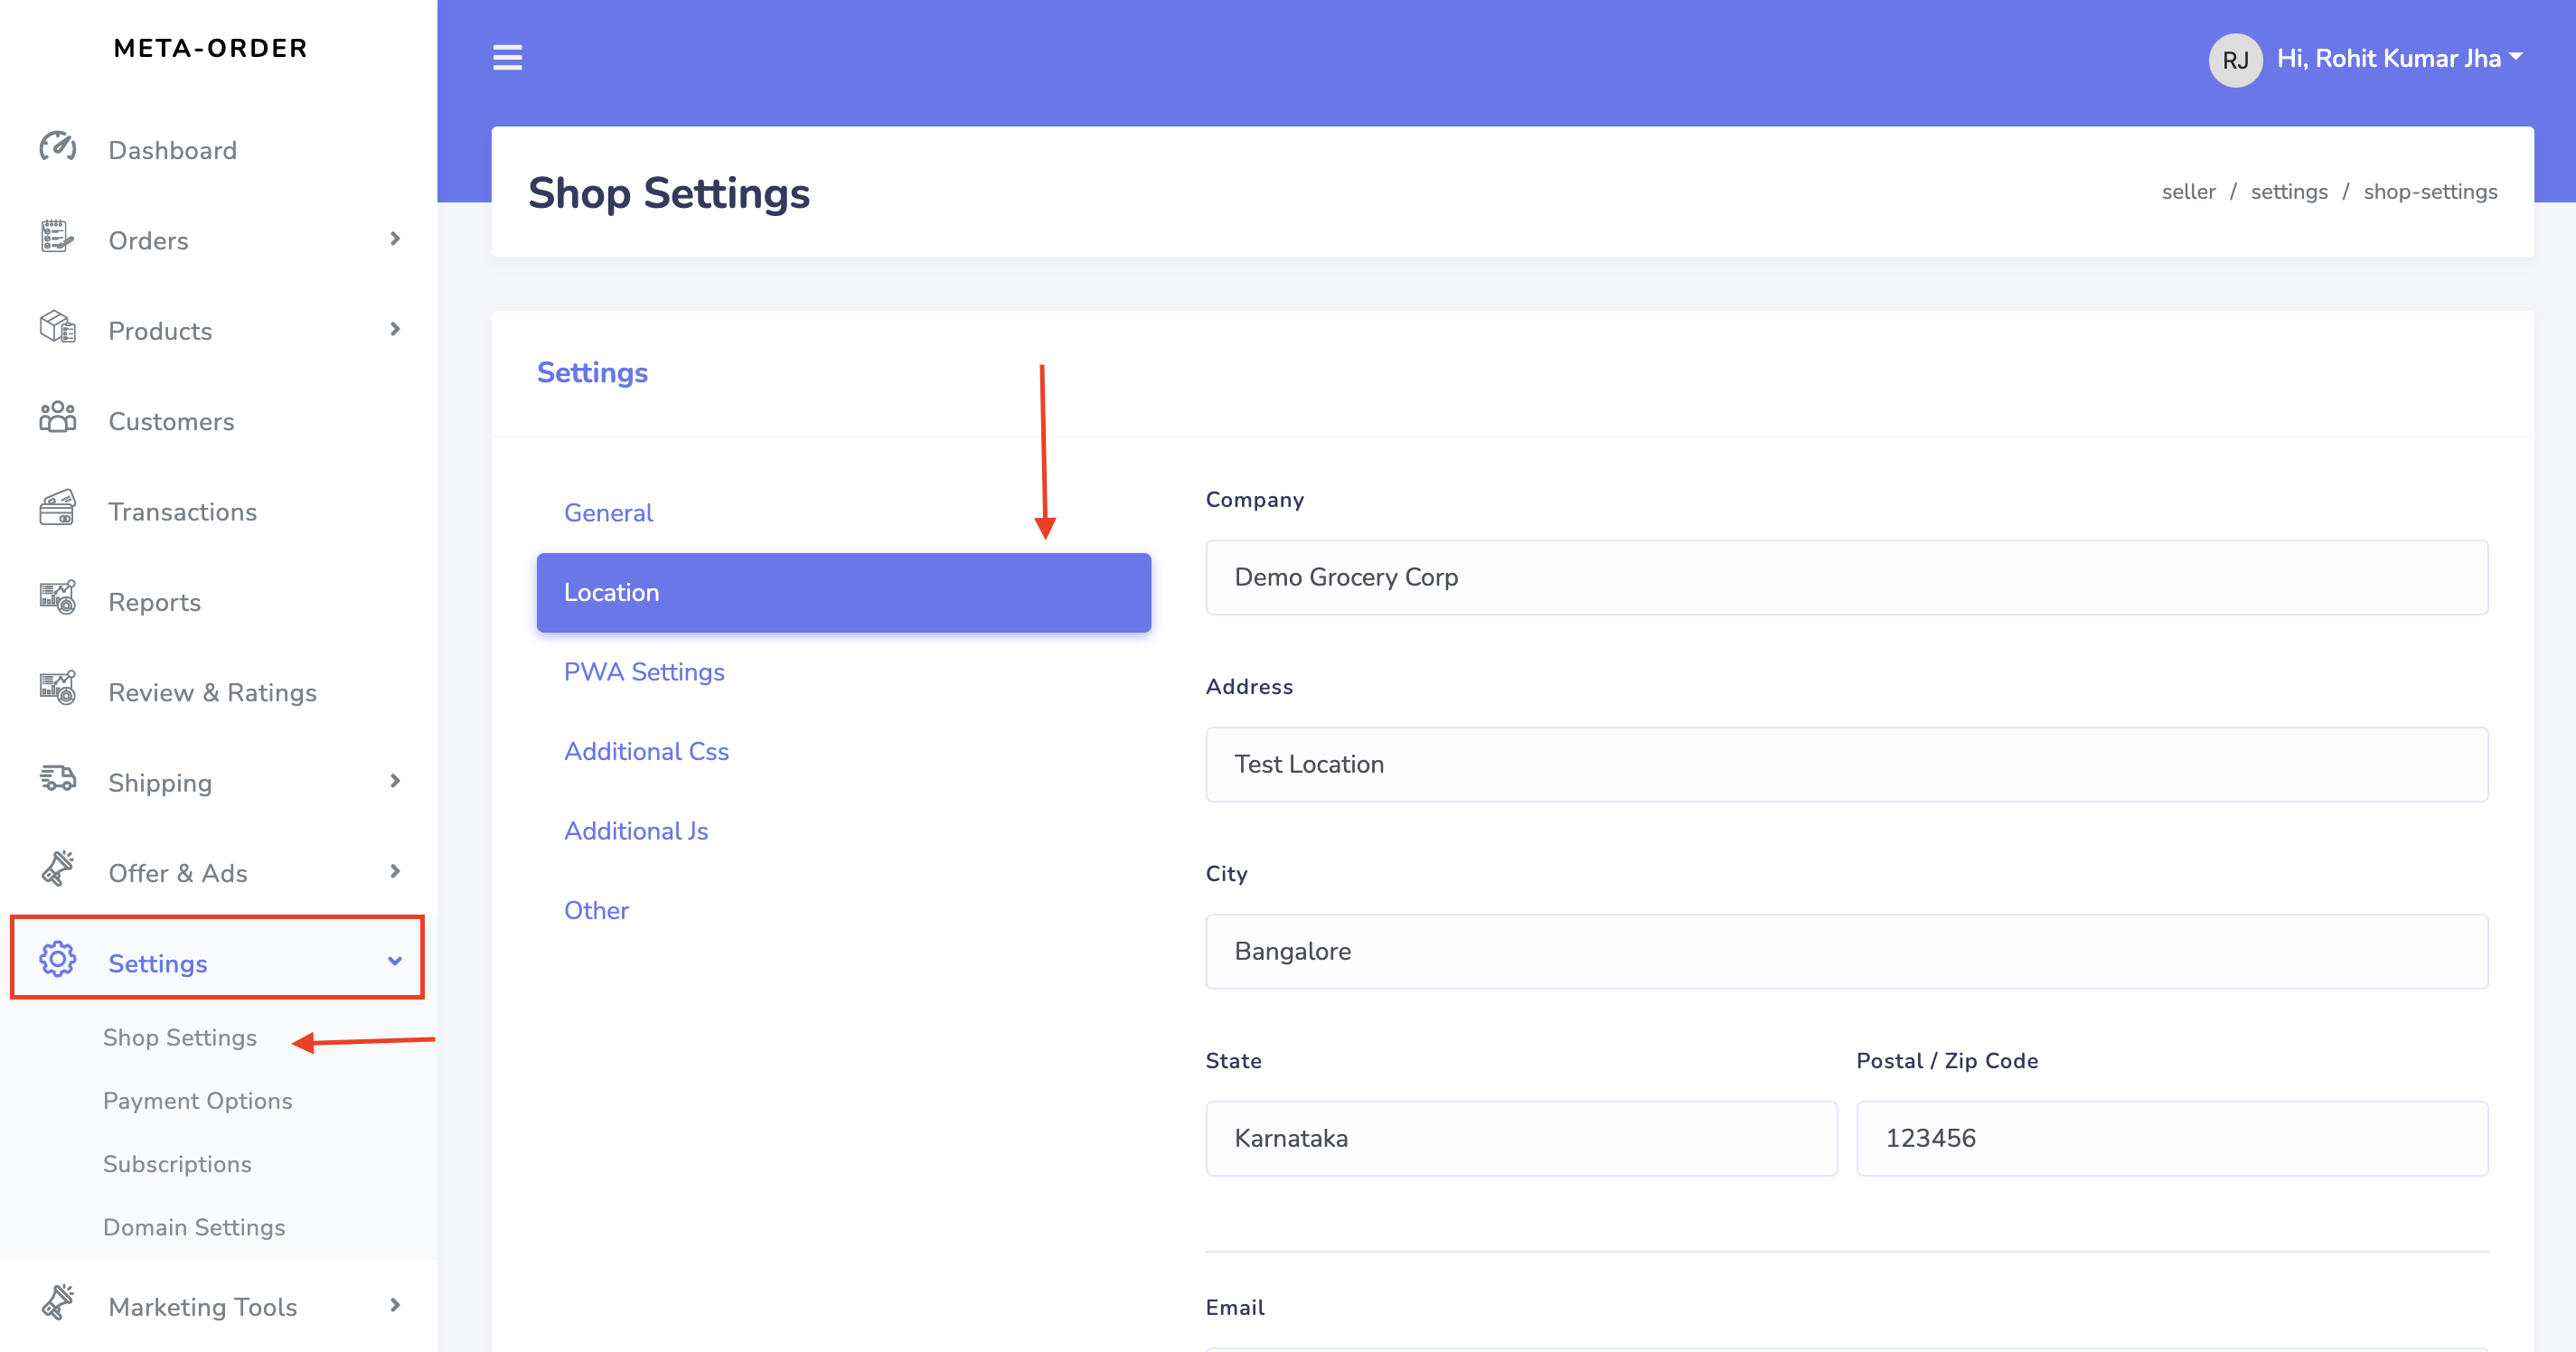Expand the Marketing Tools chevron

(x=395, y=1305)
